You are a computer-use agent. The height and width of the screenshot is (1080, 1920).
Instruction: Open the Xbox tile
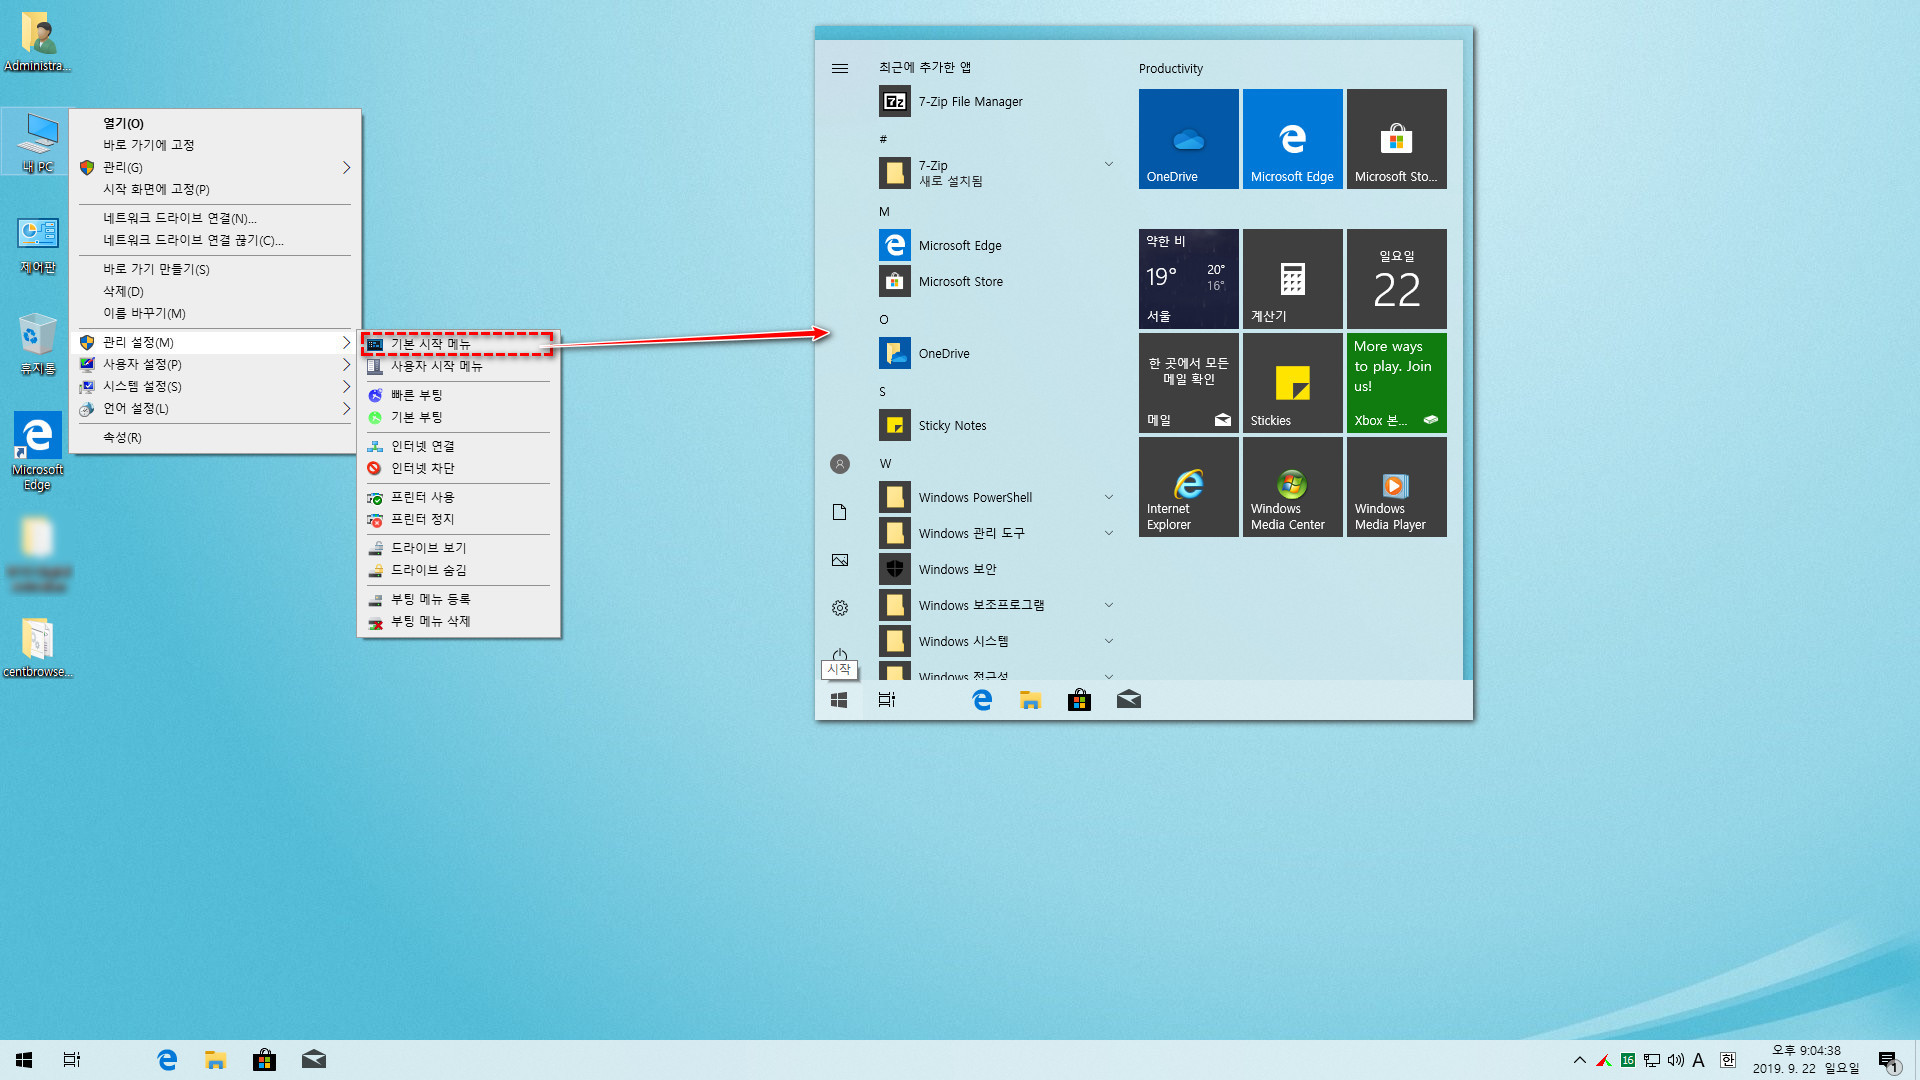pyautogui.click(x=1396, y=382)
